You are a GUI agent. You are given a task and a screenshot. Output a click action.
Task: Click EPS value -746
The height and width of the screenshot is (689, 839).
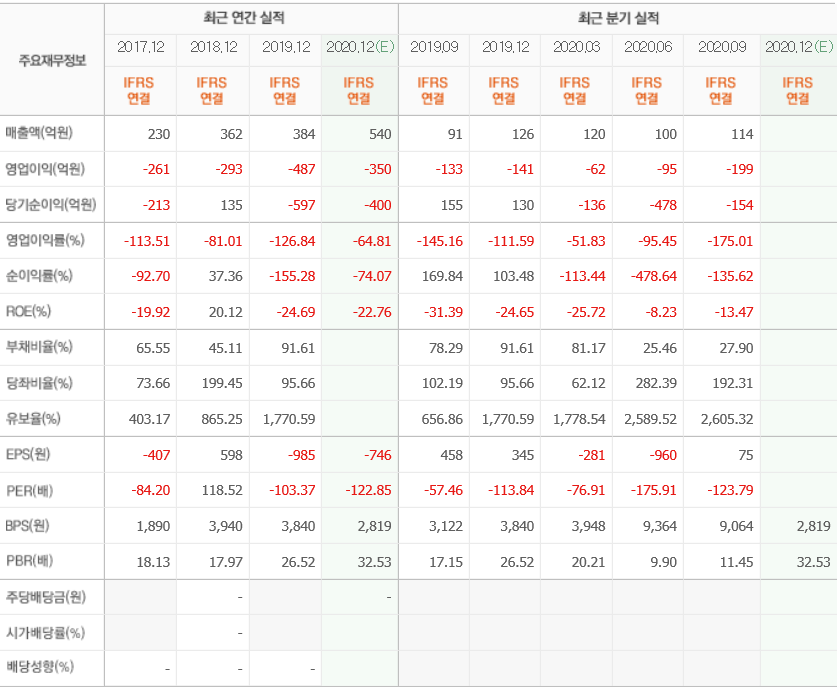377,455
